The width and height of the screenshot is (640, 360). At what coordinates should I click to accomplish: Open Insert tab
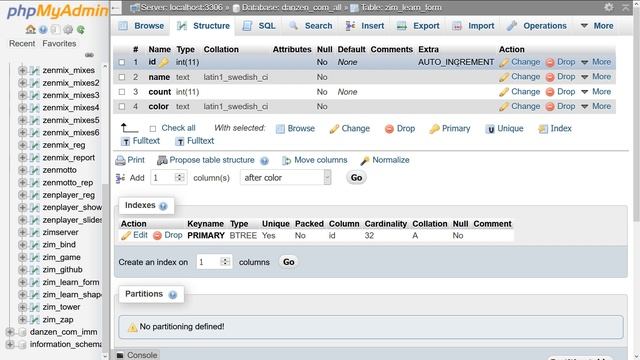click(x=365, y=26)
